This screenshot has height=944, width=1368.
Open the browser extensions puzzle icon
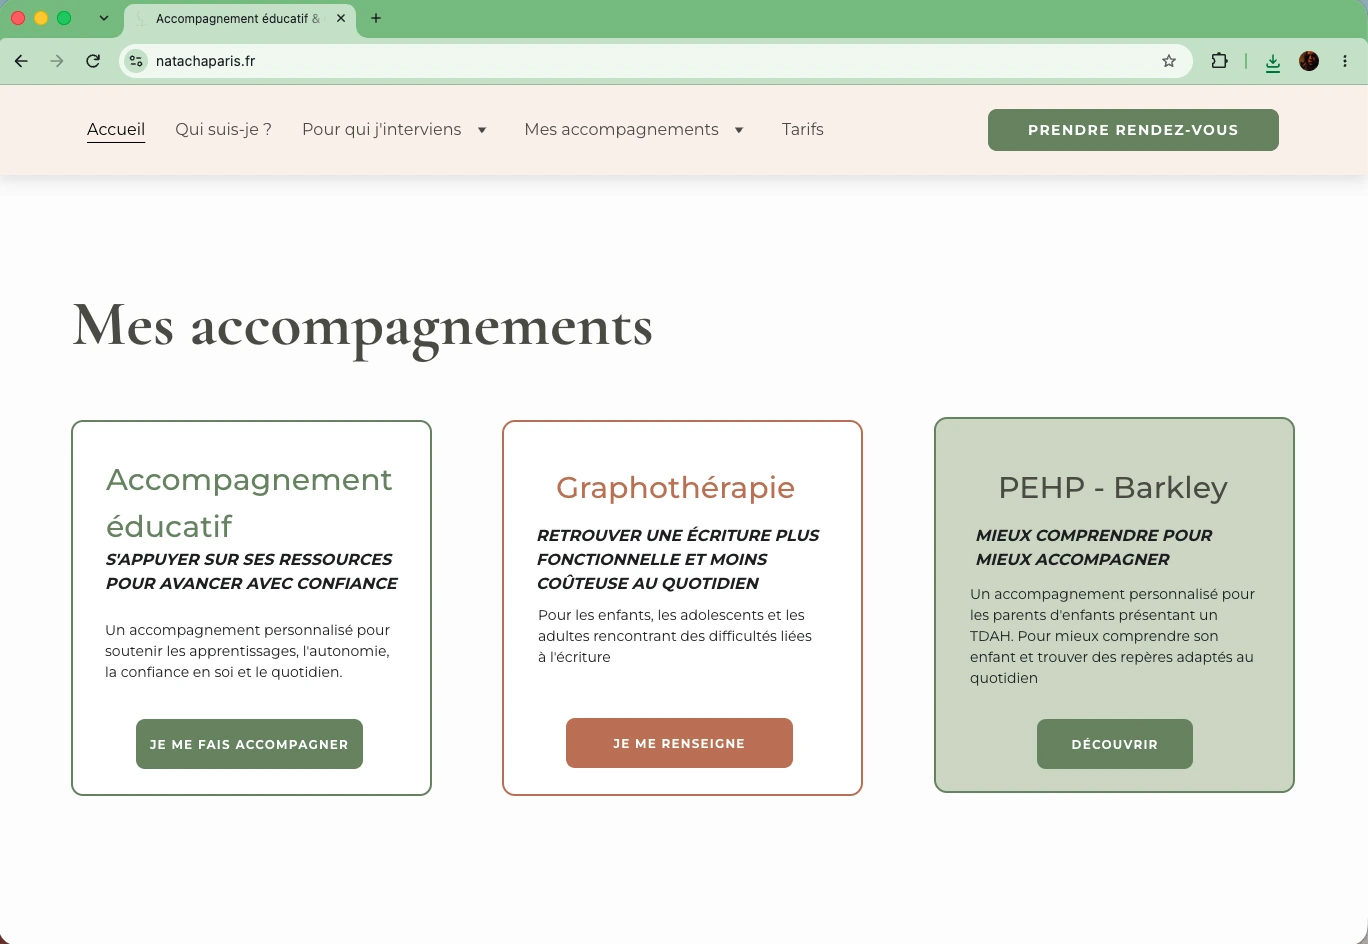1219,61
